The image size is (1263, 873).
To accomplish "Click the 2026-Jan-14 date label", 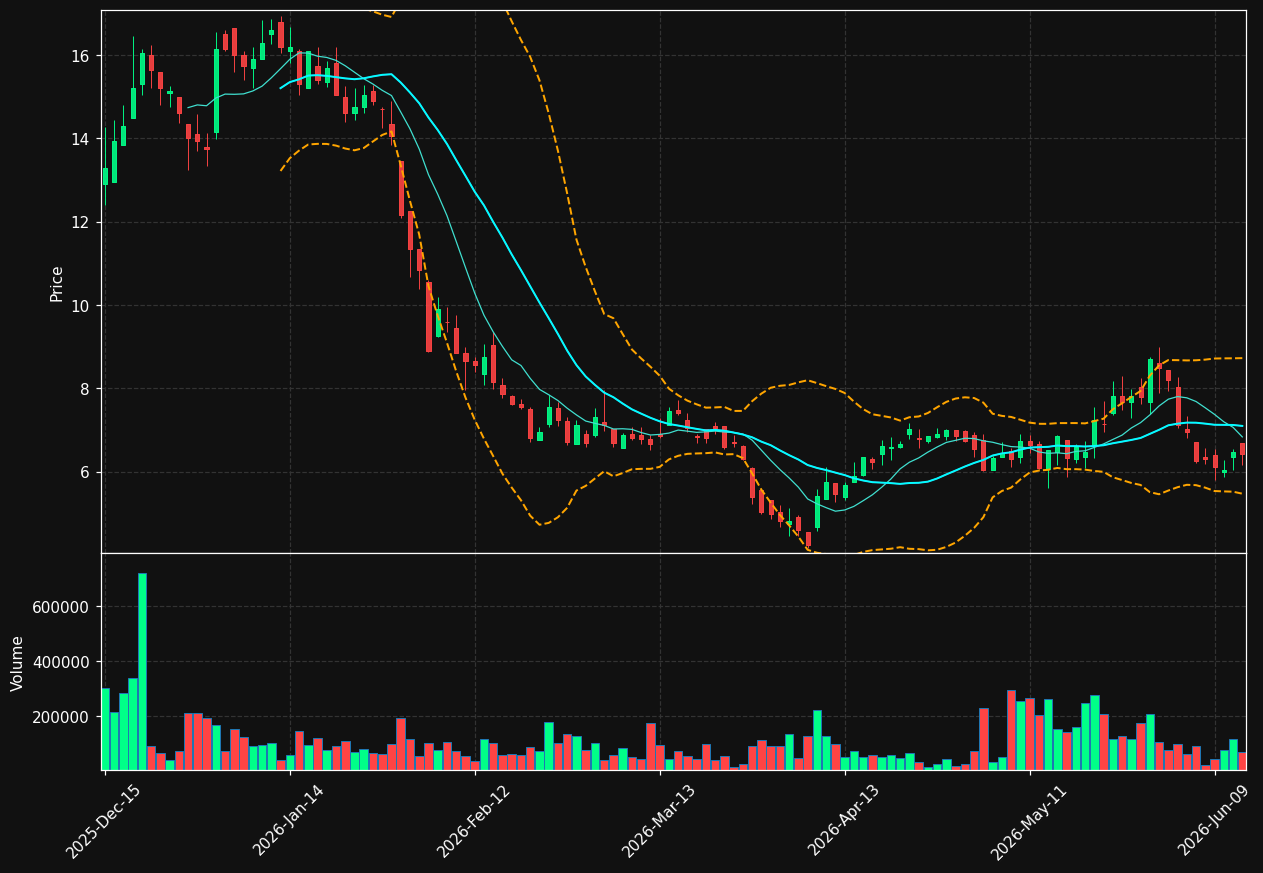I will pos(288,821).
